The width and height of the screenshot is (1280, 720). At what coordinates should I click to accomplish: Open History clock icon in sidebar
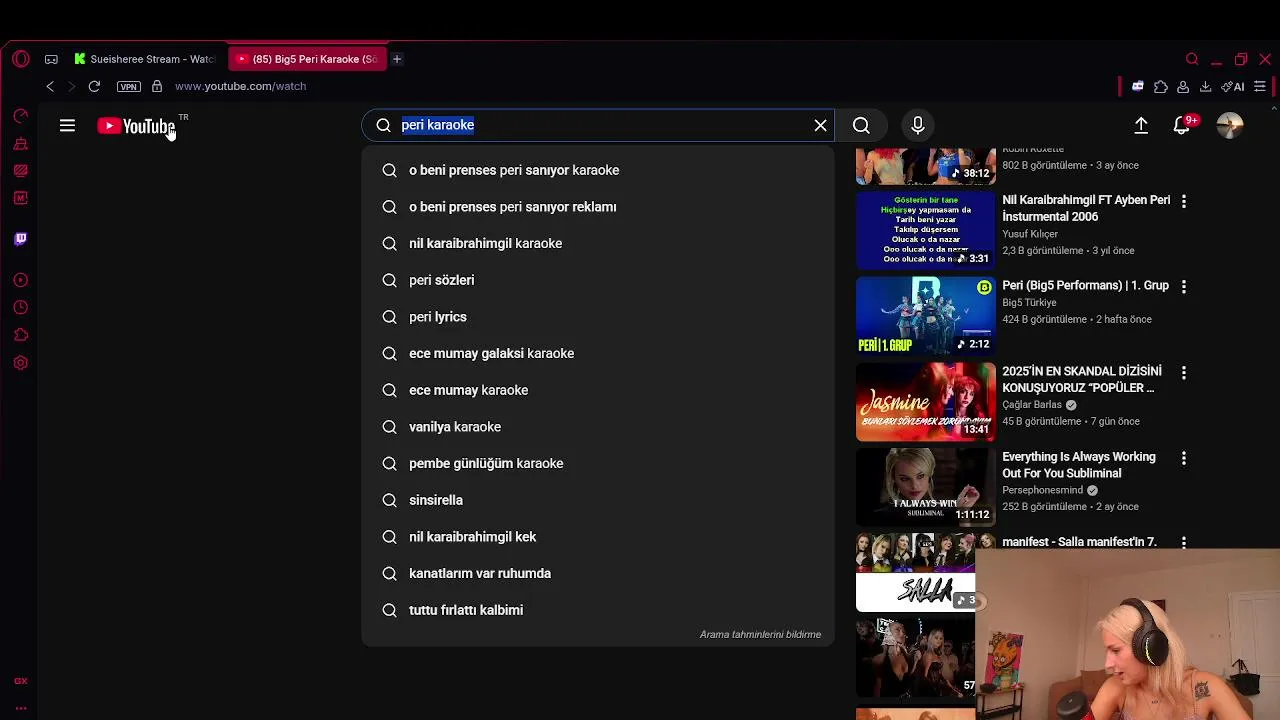(21, 308)
